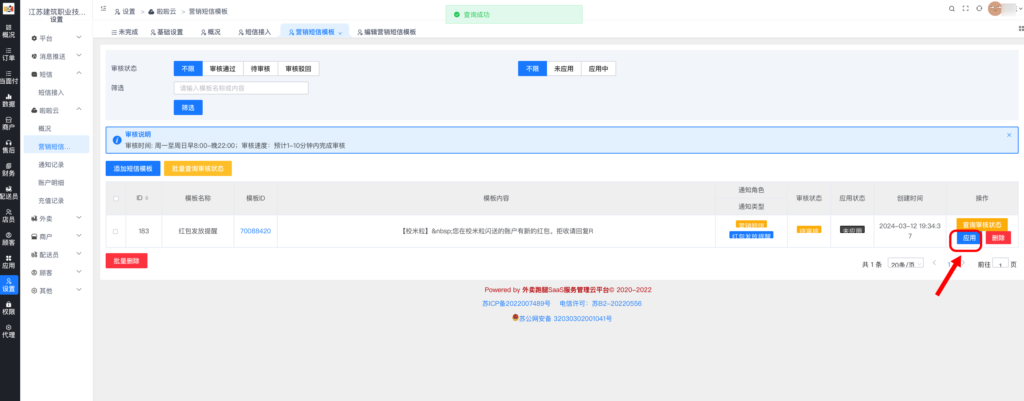The height and width of the screenshot is (401, 1024).
Task: Open 应用 in the dark left rail
Action: click(x=8, y=262)
